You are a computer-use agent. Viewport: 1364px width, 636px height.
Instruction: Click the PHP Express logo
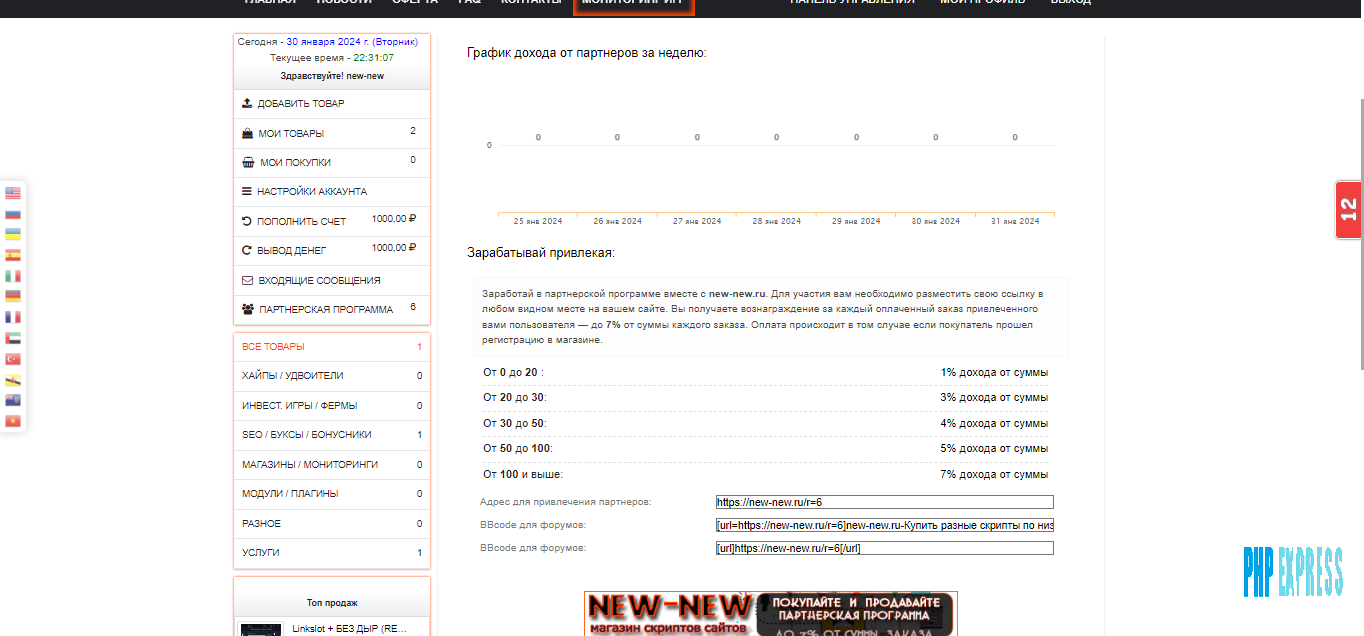point(1294,572)
